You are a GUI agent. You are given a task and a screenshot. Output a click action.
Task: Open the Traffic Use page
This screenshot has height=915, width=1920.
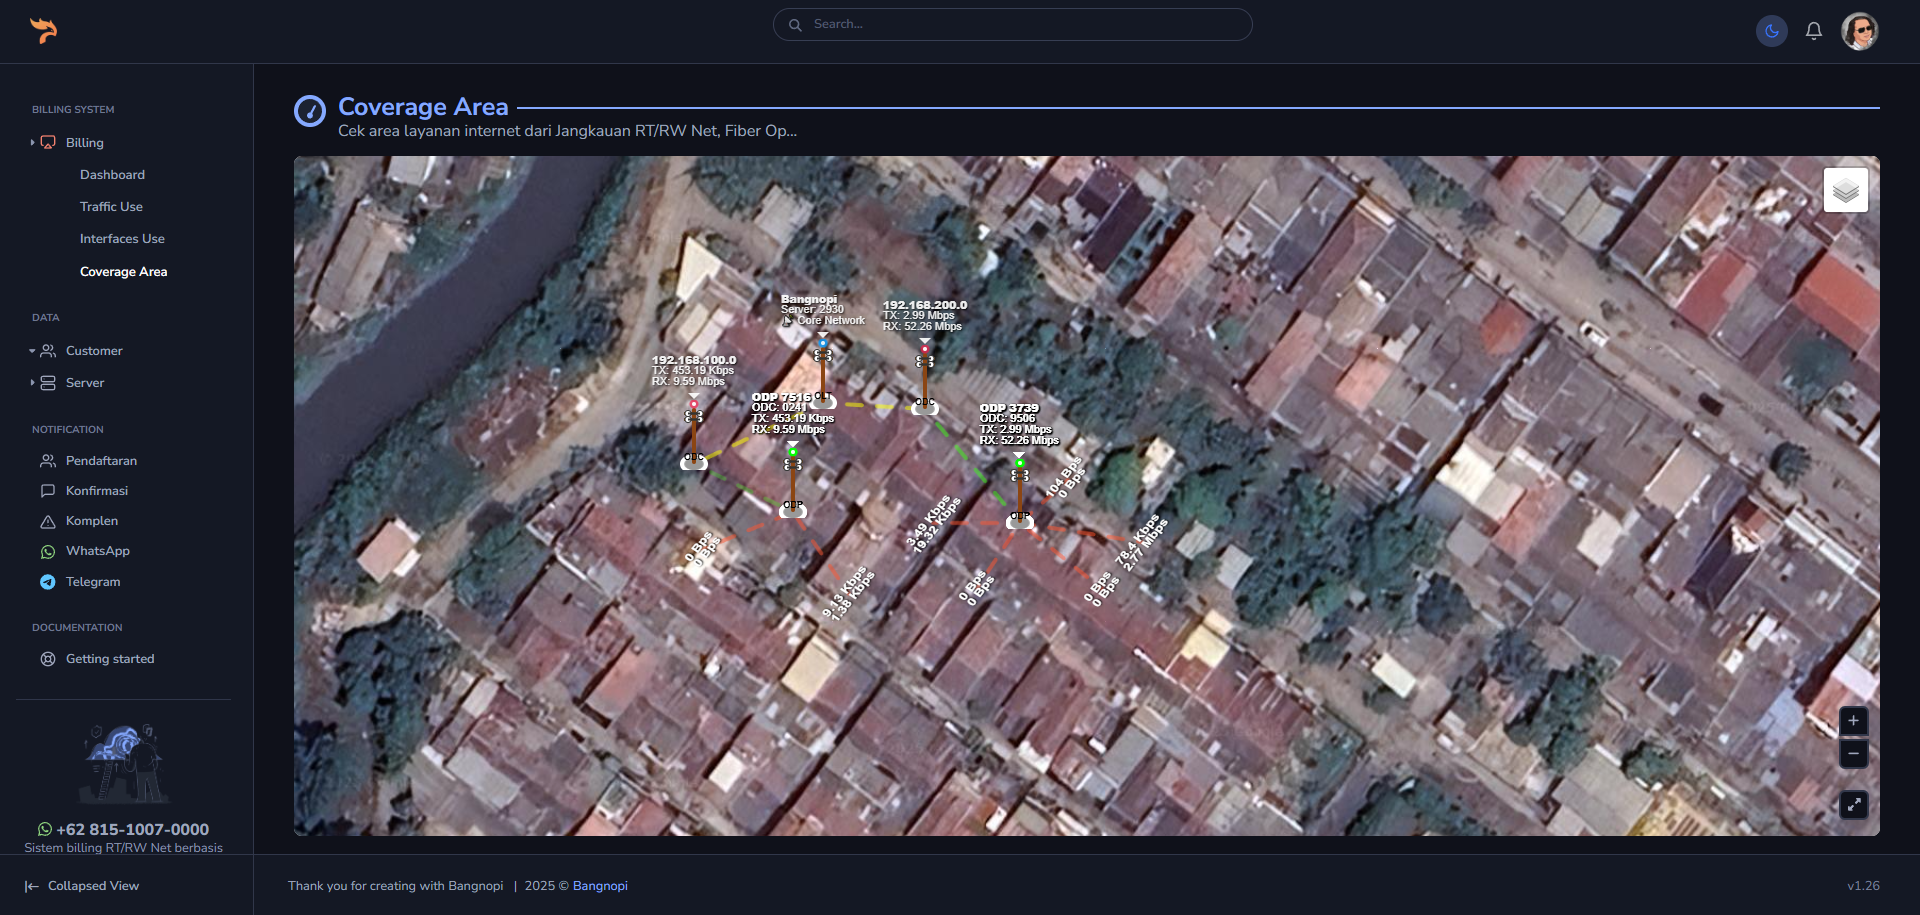click(111, 207)
